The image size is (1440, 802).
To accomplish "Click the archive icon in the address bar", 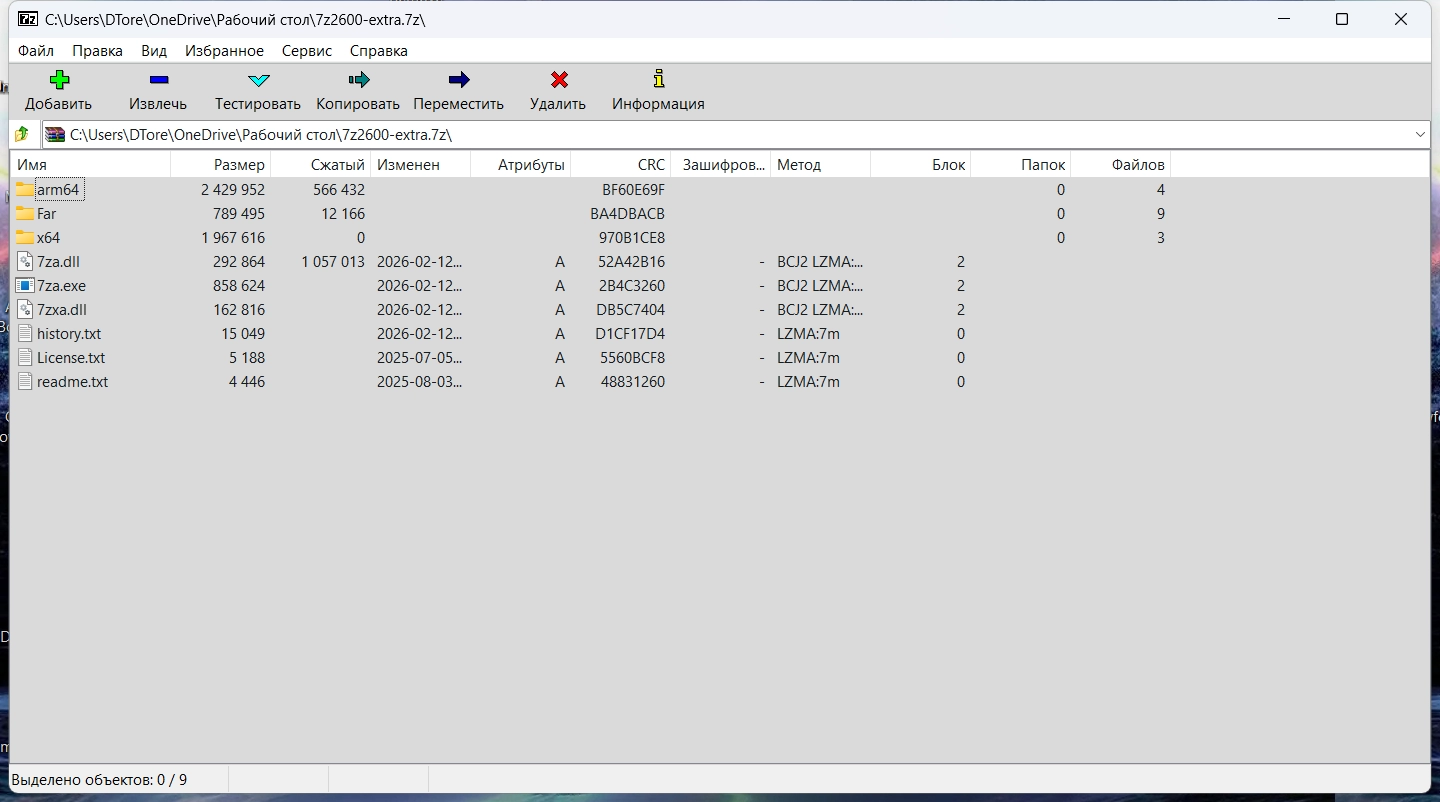I will 55,134.
